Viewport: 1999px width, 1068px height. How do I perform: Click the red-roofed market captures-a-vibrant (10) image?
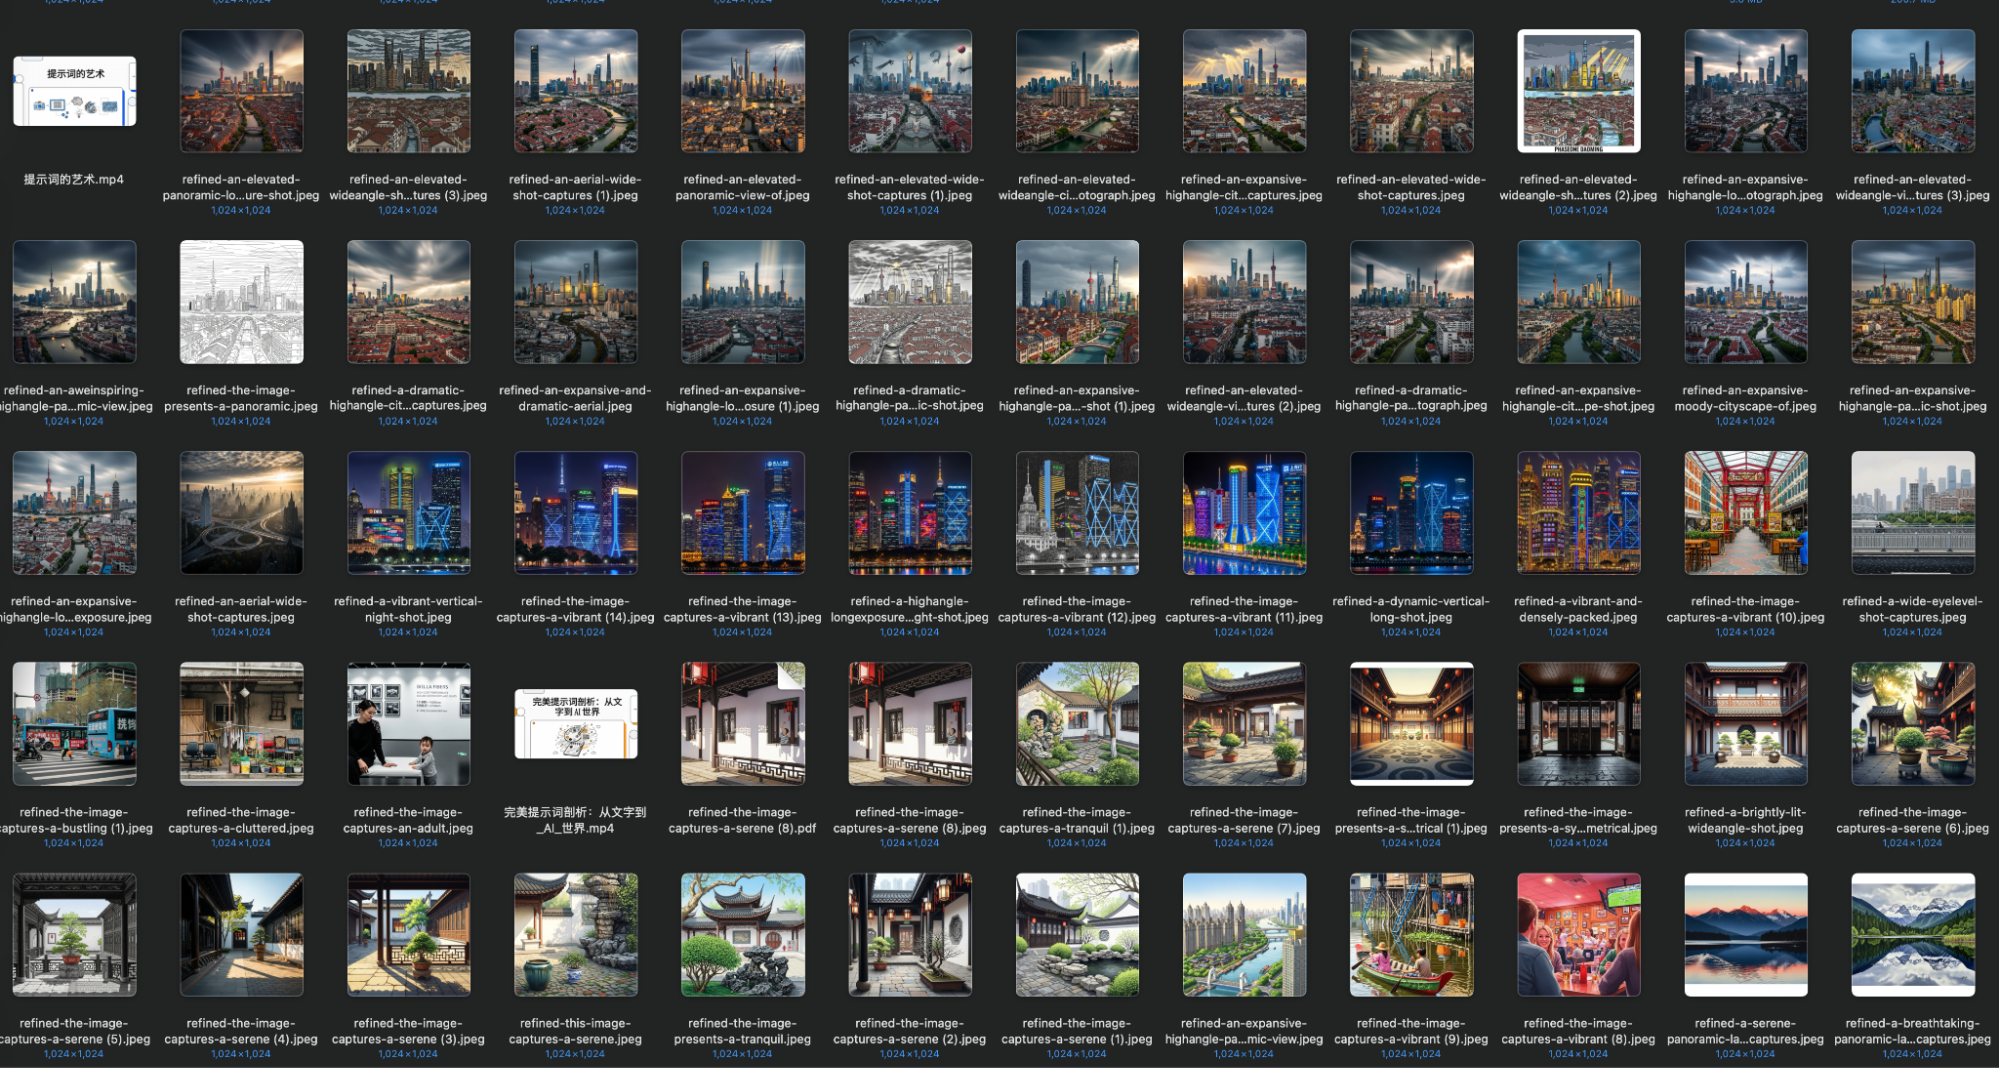[1745, 512]
